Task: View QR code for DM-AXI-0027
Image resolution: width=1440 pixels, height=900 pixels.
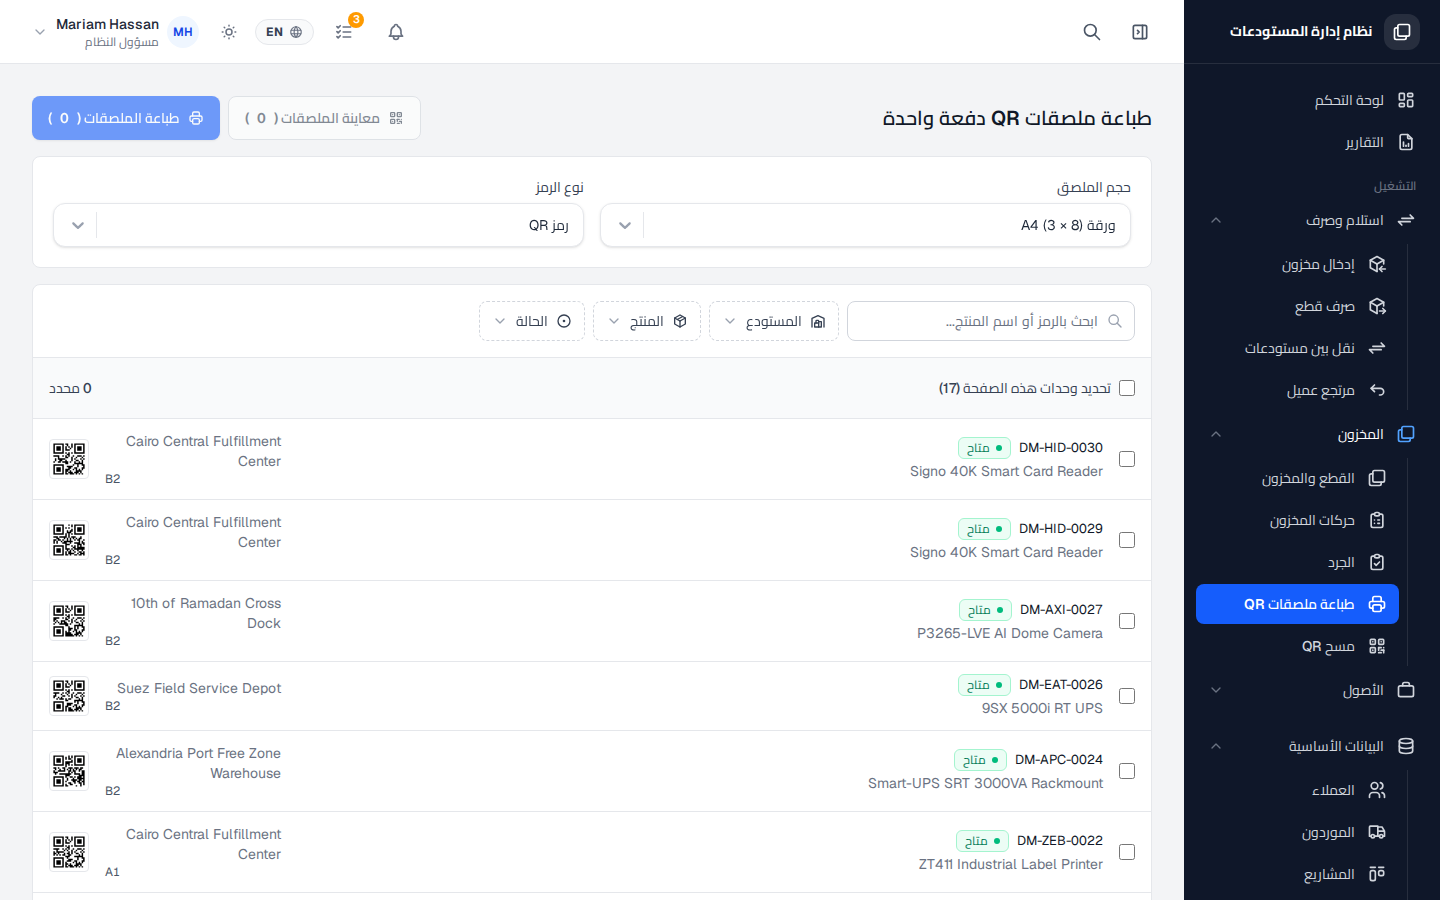Action: tap(69, 621)
